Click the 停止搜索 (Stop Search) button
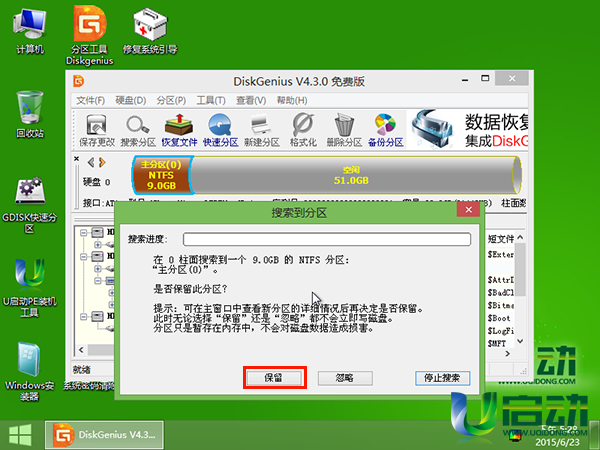Screen dimensions: 600x450 tap(443, 378)
